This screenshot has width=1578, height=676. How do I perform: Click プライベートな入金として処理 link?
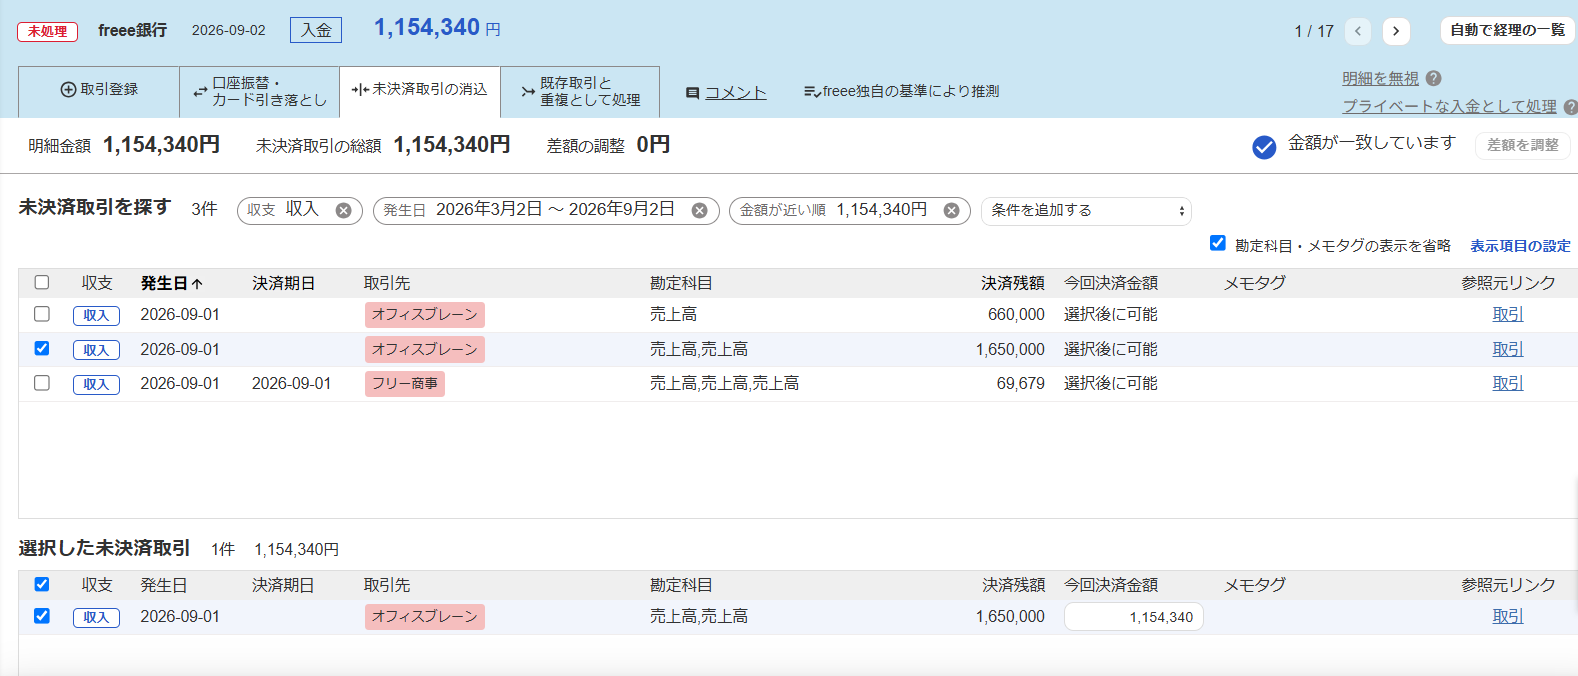pyautogui.click(x=1449, y=106)
